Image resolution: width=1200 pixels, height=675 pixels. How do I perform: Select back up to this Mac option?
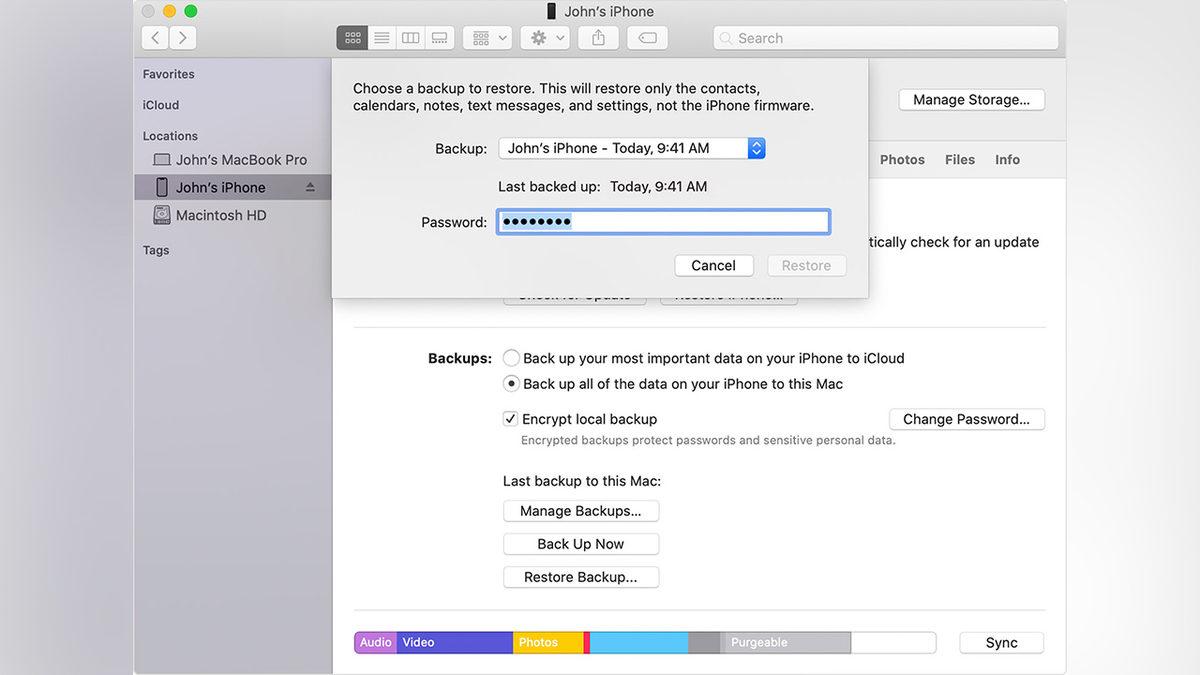click(x=511, y=384)
